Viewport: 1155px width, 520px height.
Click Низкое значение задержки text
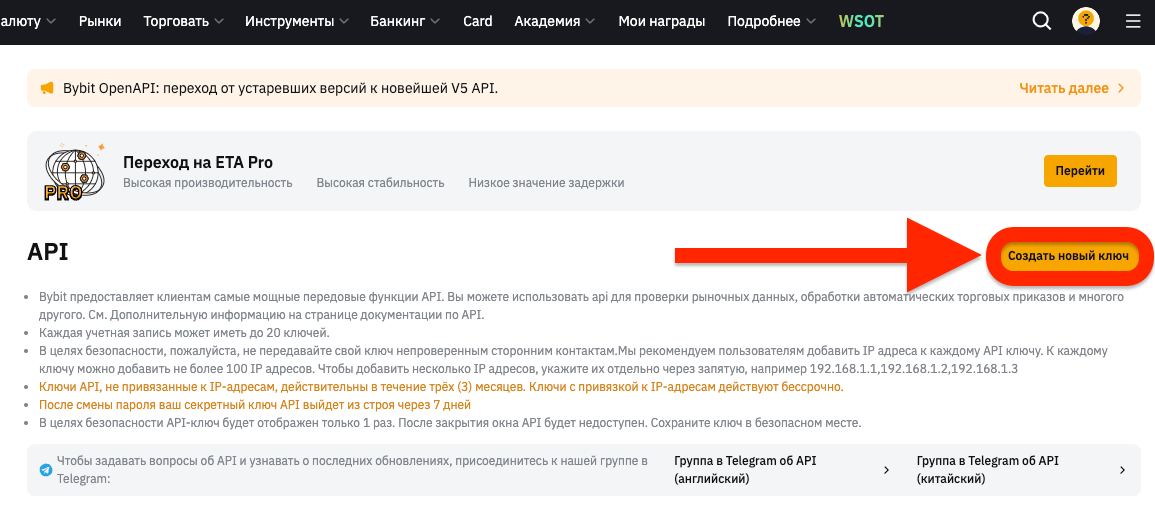point(547,183)
